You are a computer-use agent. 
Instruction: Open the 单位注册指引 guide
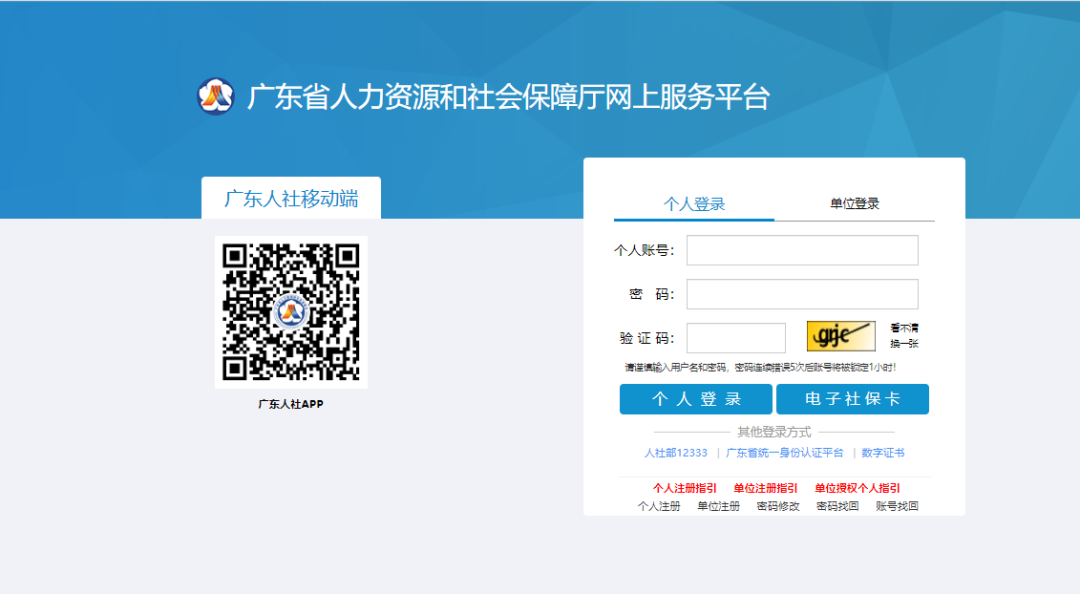click(765, 488)
